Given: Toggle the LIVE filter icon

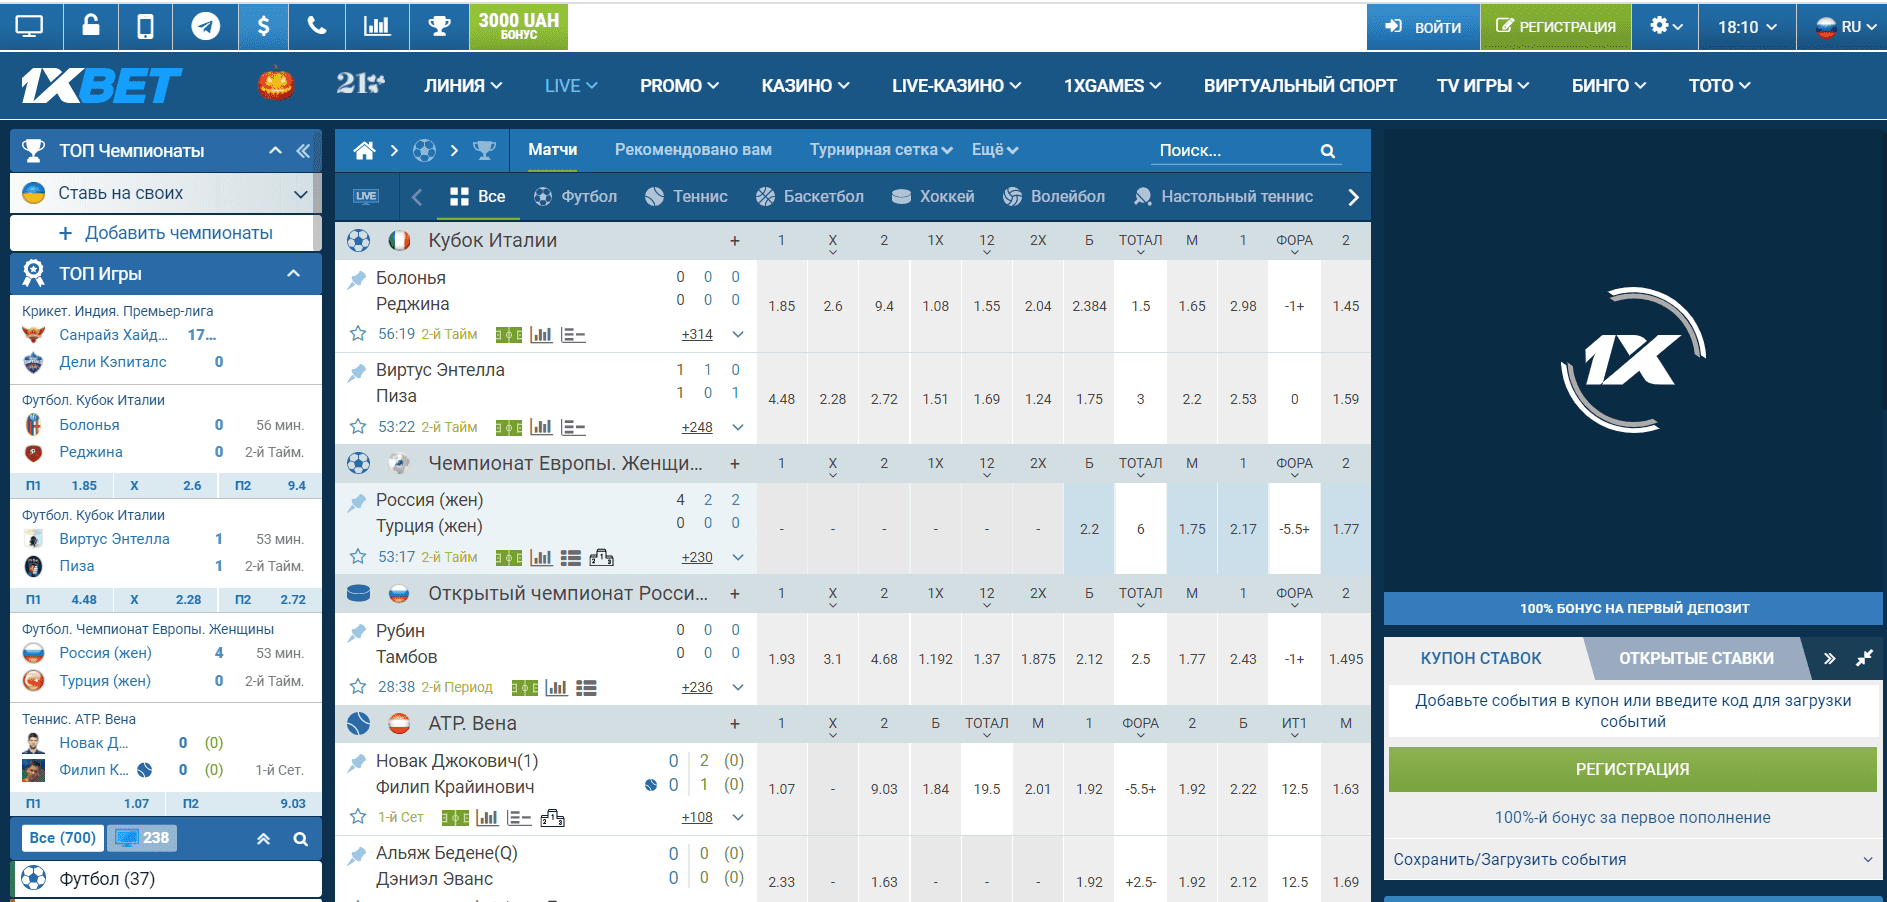Looking at the screenshot, I should tap(366, 196).
